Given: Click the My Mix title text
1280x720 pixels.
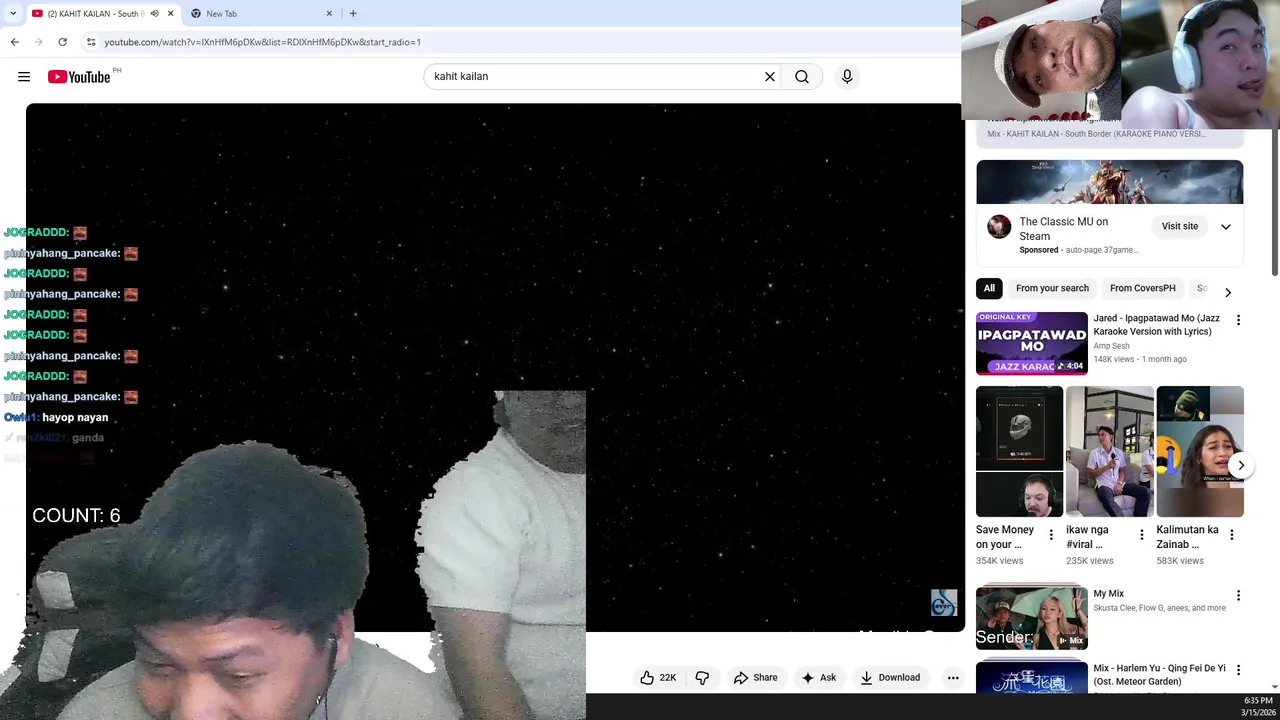Looking at the screenshot, I should point(1108,594).
